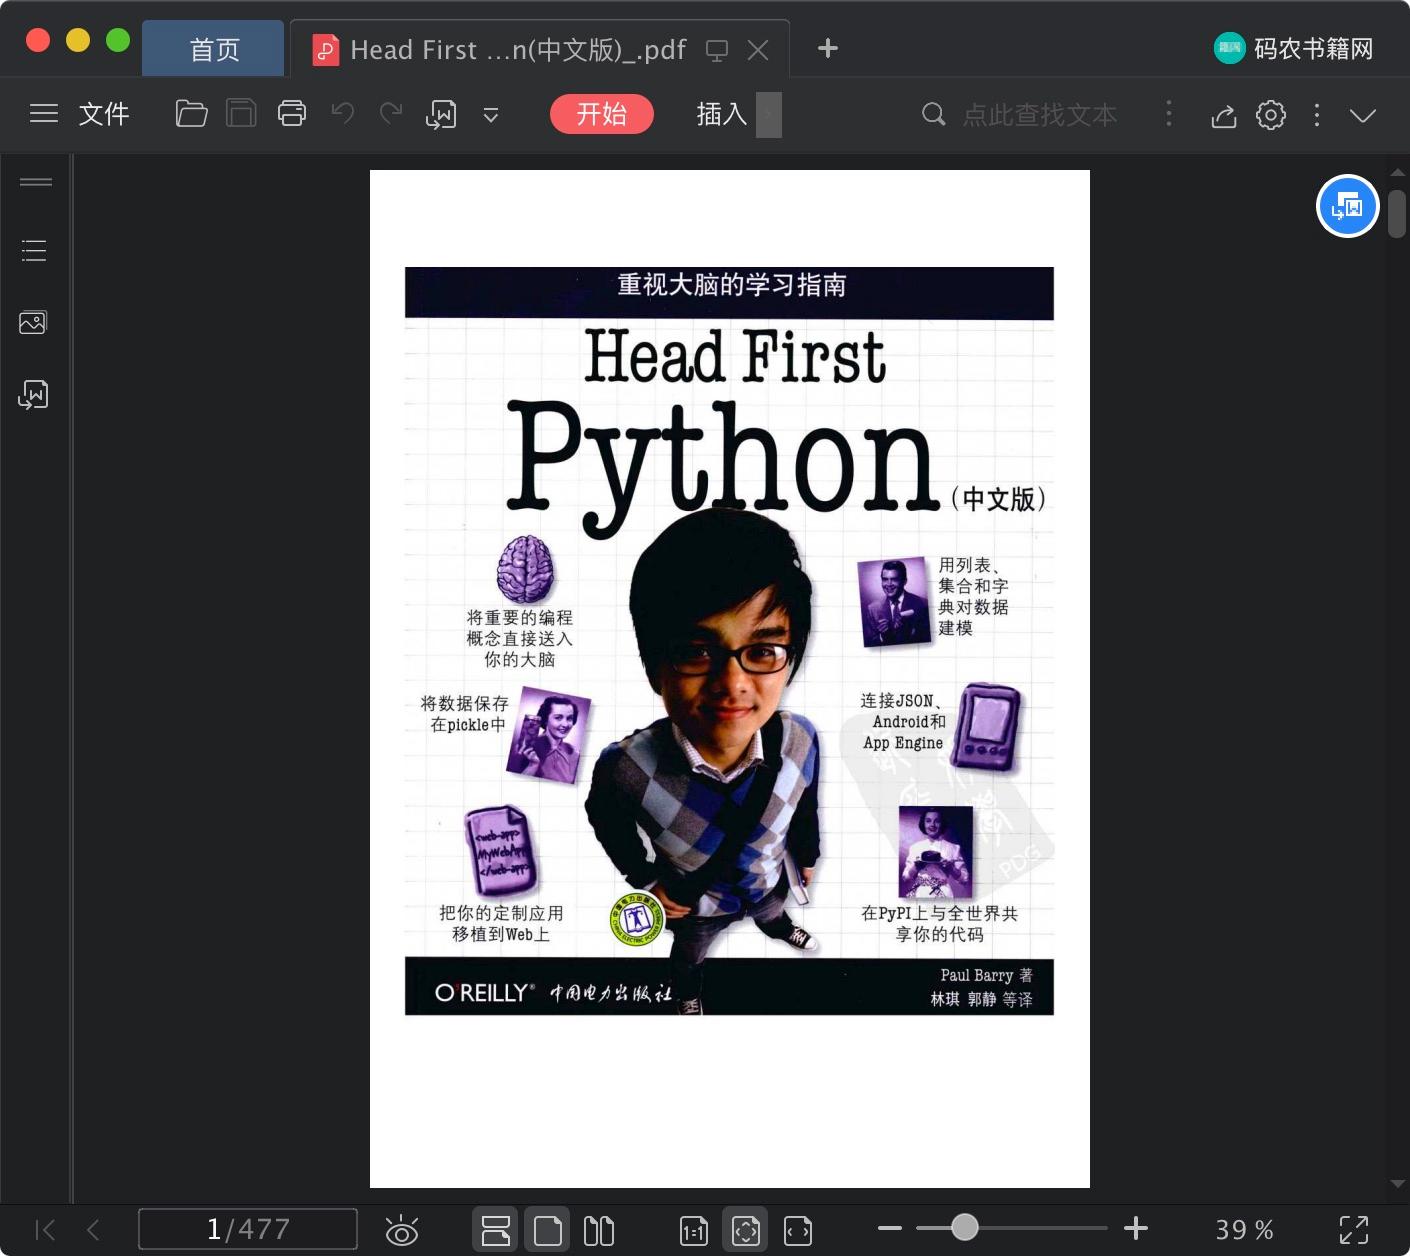Open the hamburger file menu icon
The height and width of the screenshot is (1256, 1410).
coord(44,114)
